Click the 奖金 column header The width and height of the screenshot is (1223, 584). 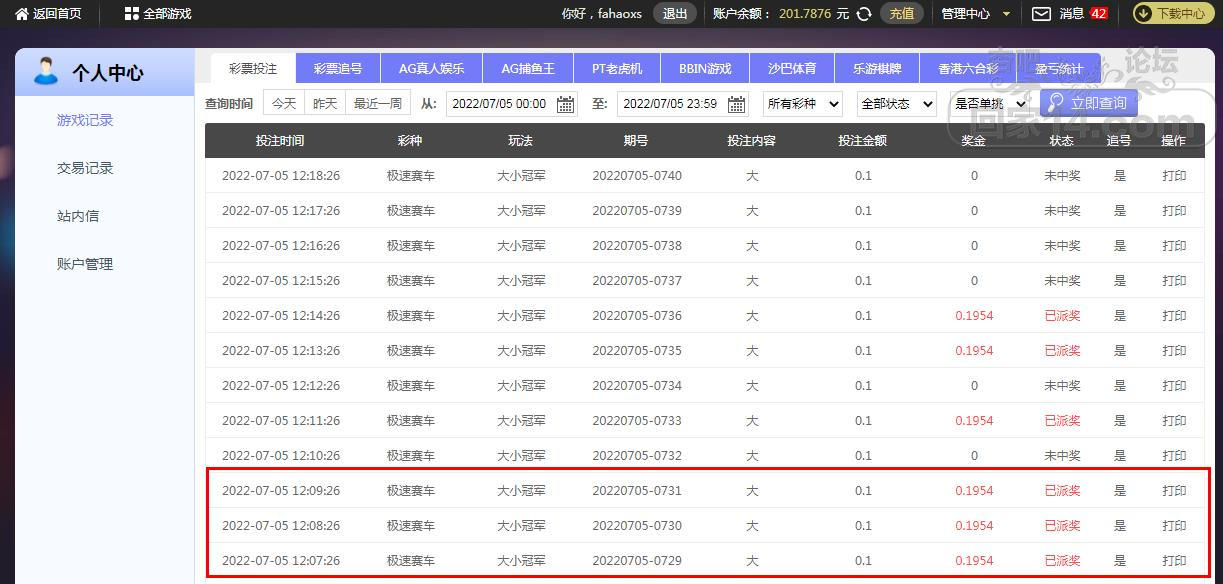[974, 141]
